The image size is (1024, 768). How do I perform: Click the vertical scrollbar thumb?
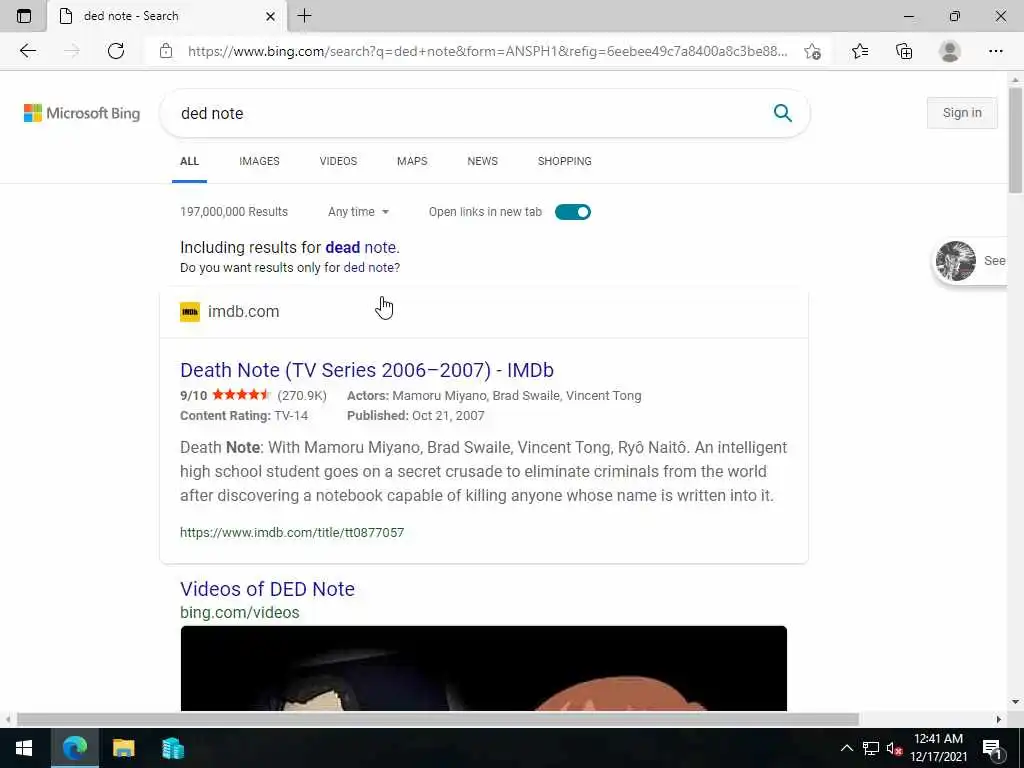(1015, 140)
